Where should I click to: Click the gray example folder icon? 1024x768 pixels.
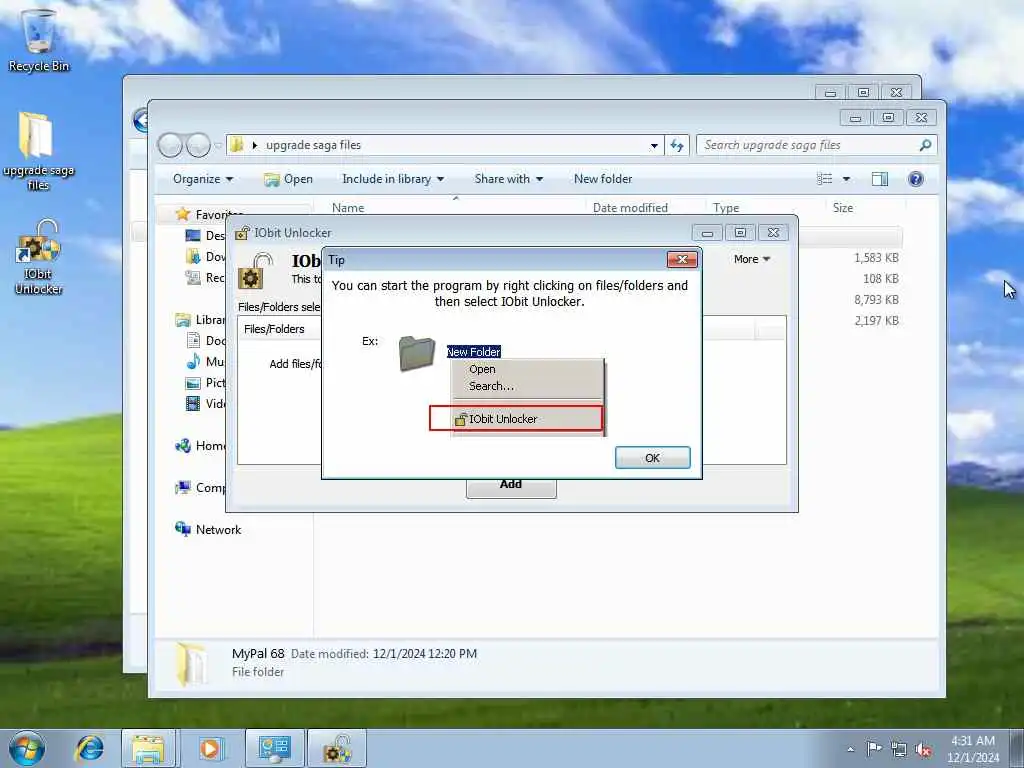417,353
